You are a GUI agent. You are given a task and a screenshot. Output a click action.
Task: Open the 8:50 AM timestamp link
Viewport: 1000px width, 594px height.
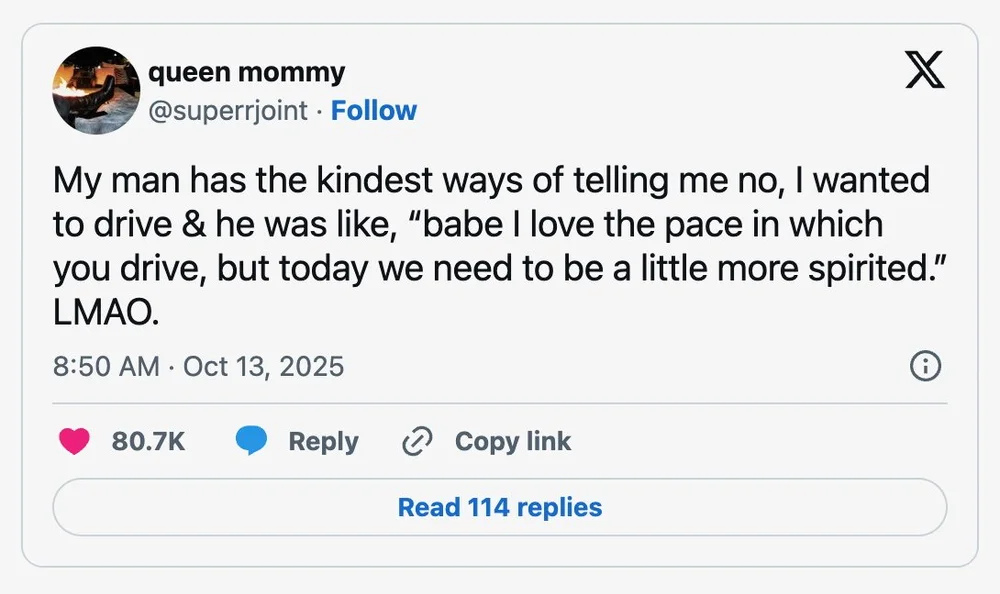105,366
